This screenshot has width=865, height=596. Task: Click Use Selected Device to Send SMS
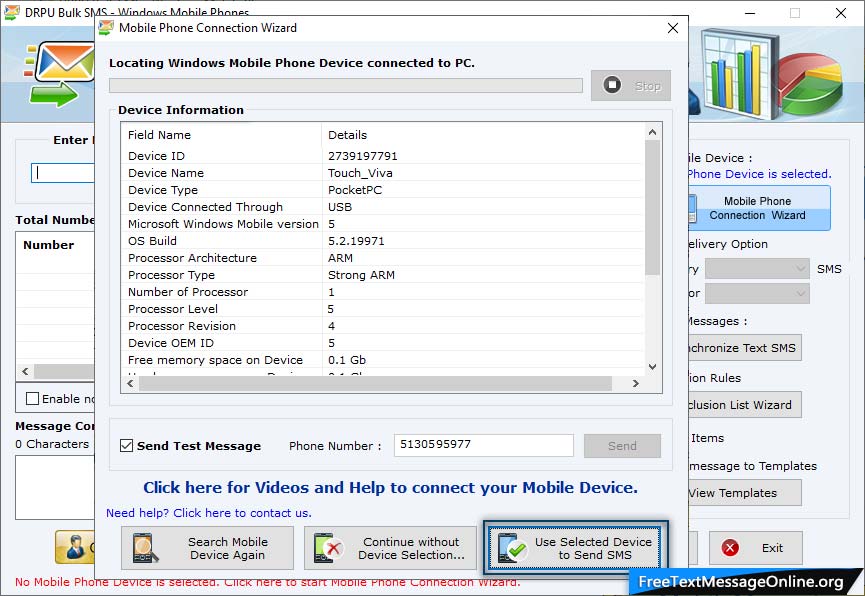575,548
